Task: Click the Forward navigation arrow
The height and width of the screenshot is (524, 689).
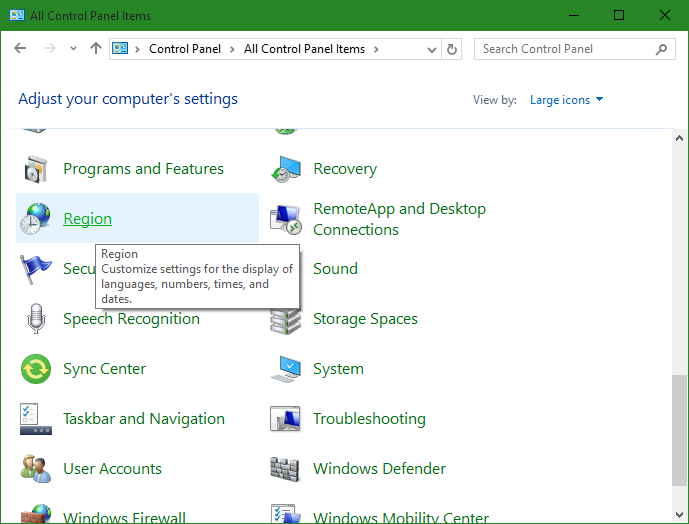Action: (50, 48)
